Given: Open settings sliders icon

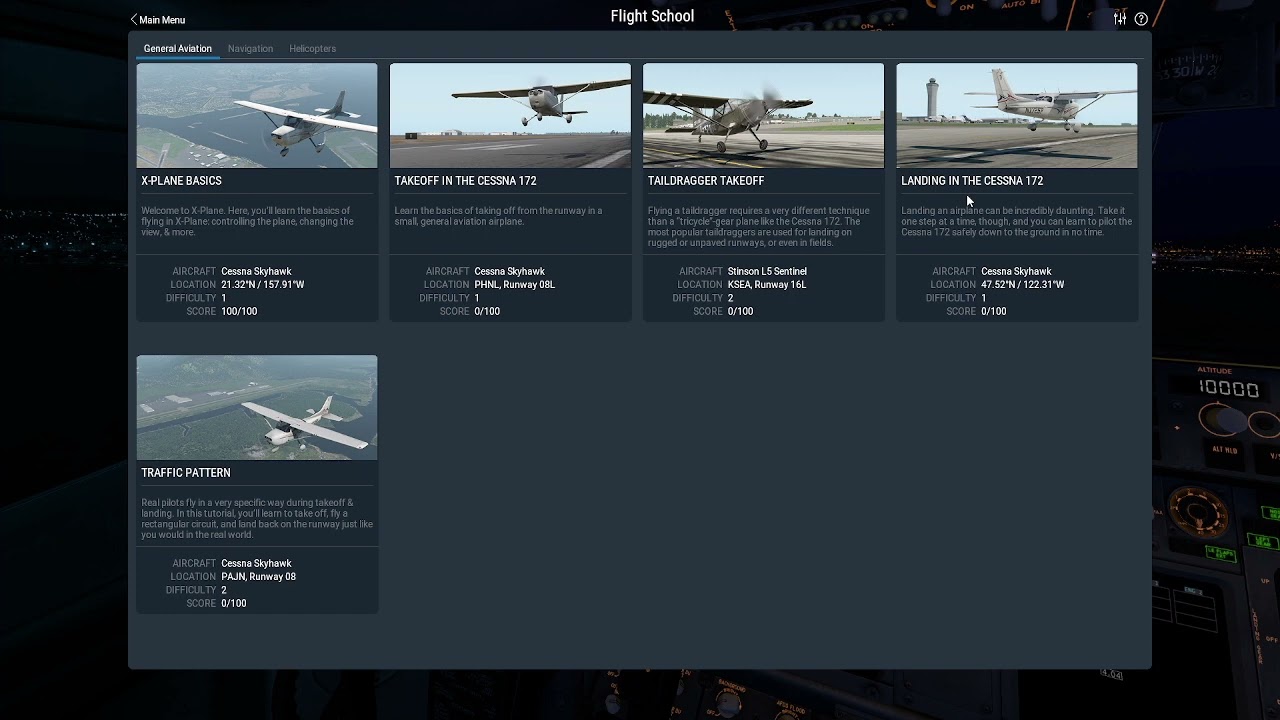Looking at the screenshot, I should coord(1120,19).
